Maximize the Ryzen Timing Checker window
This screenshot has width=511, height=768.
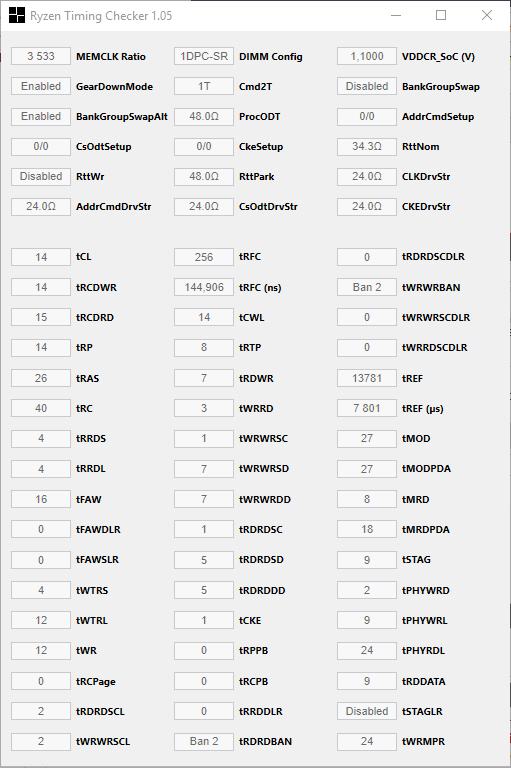pyautogui.click(x=441, y=15)
